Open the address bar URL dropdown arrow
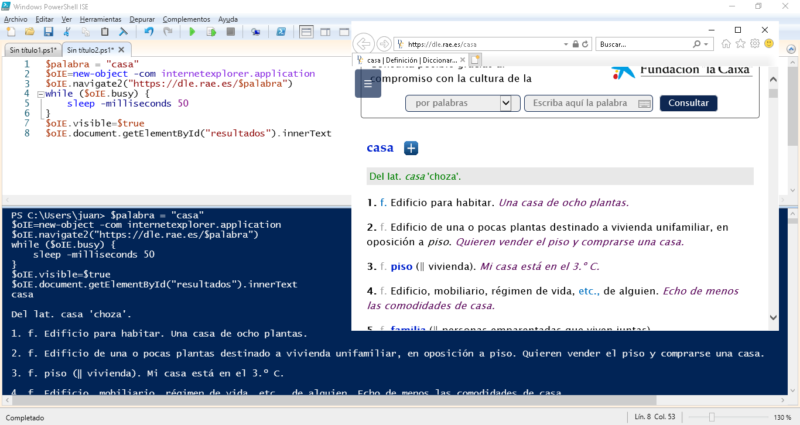 [568, 44]
